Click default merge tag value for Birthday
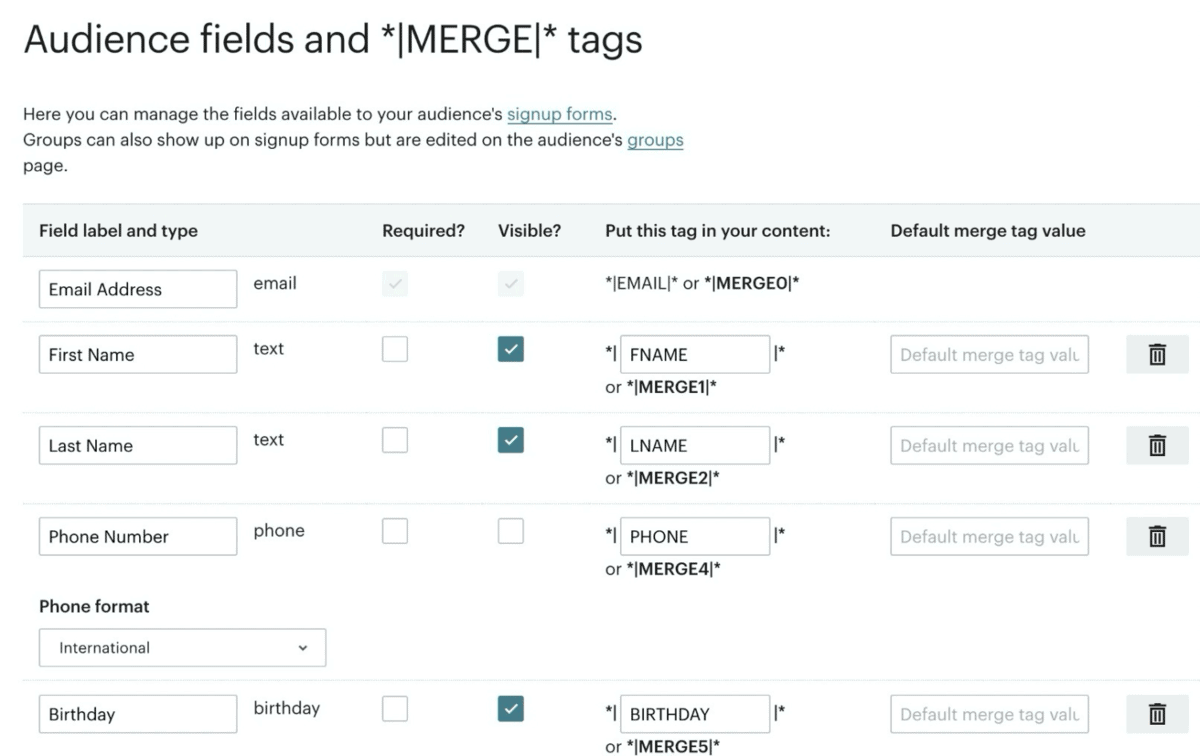This screenshot has height=756, width=1200. pyautogui.click(x=989, y=714)
